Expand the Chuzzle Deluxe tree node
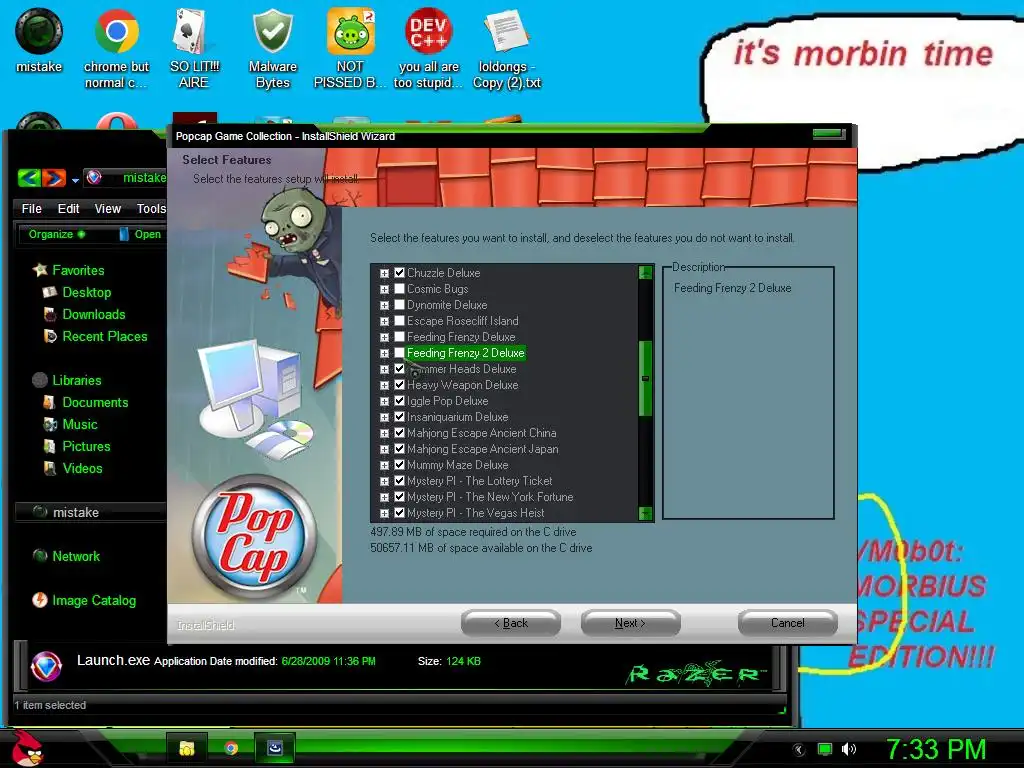Image resolution: width=1024 pixels, height=768 pixels. pyautogui.click(x=384, y=273)
